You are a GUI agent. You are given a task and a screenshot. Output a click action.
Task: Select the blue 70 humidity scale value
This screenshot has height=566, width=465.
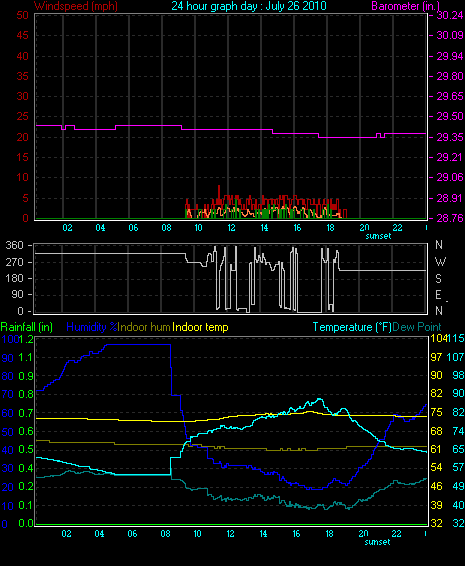[8, 394]
